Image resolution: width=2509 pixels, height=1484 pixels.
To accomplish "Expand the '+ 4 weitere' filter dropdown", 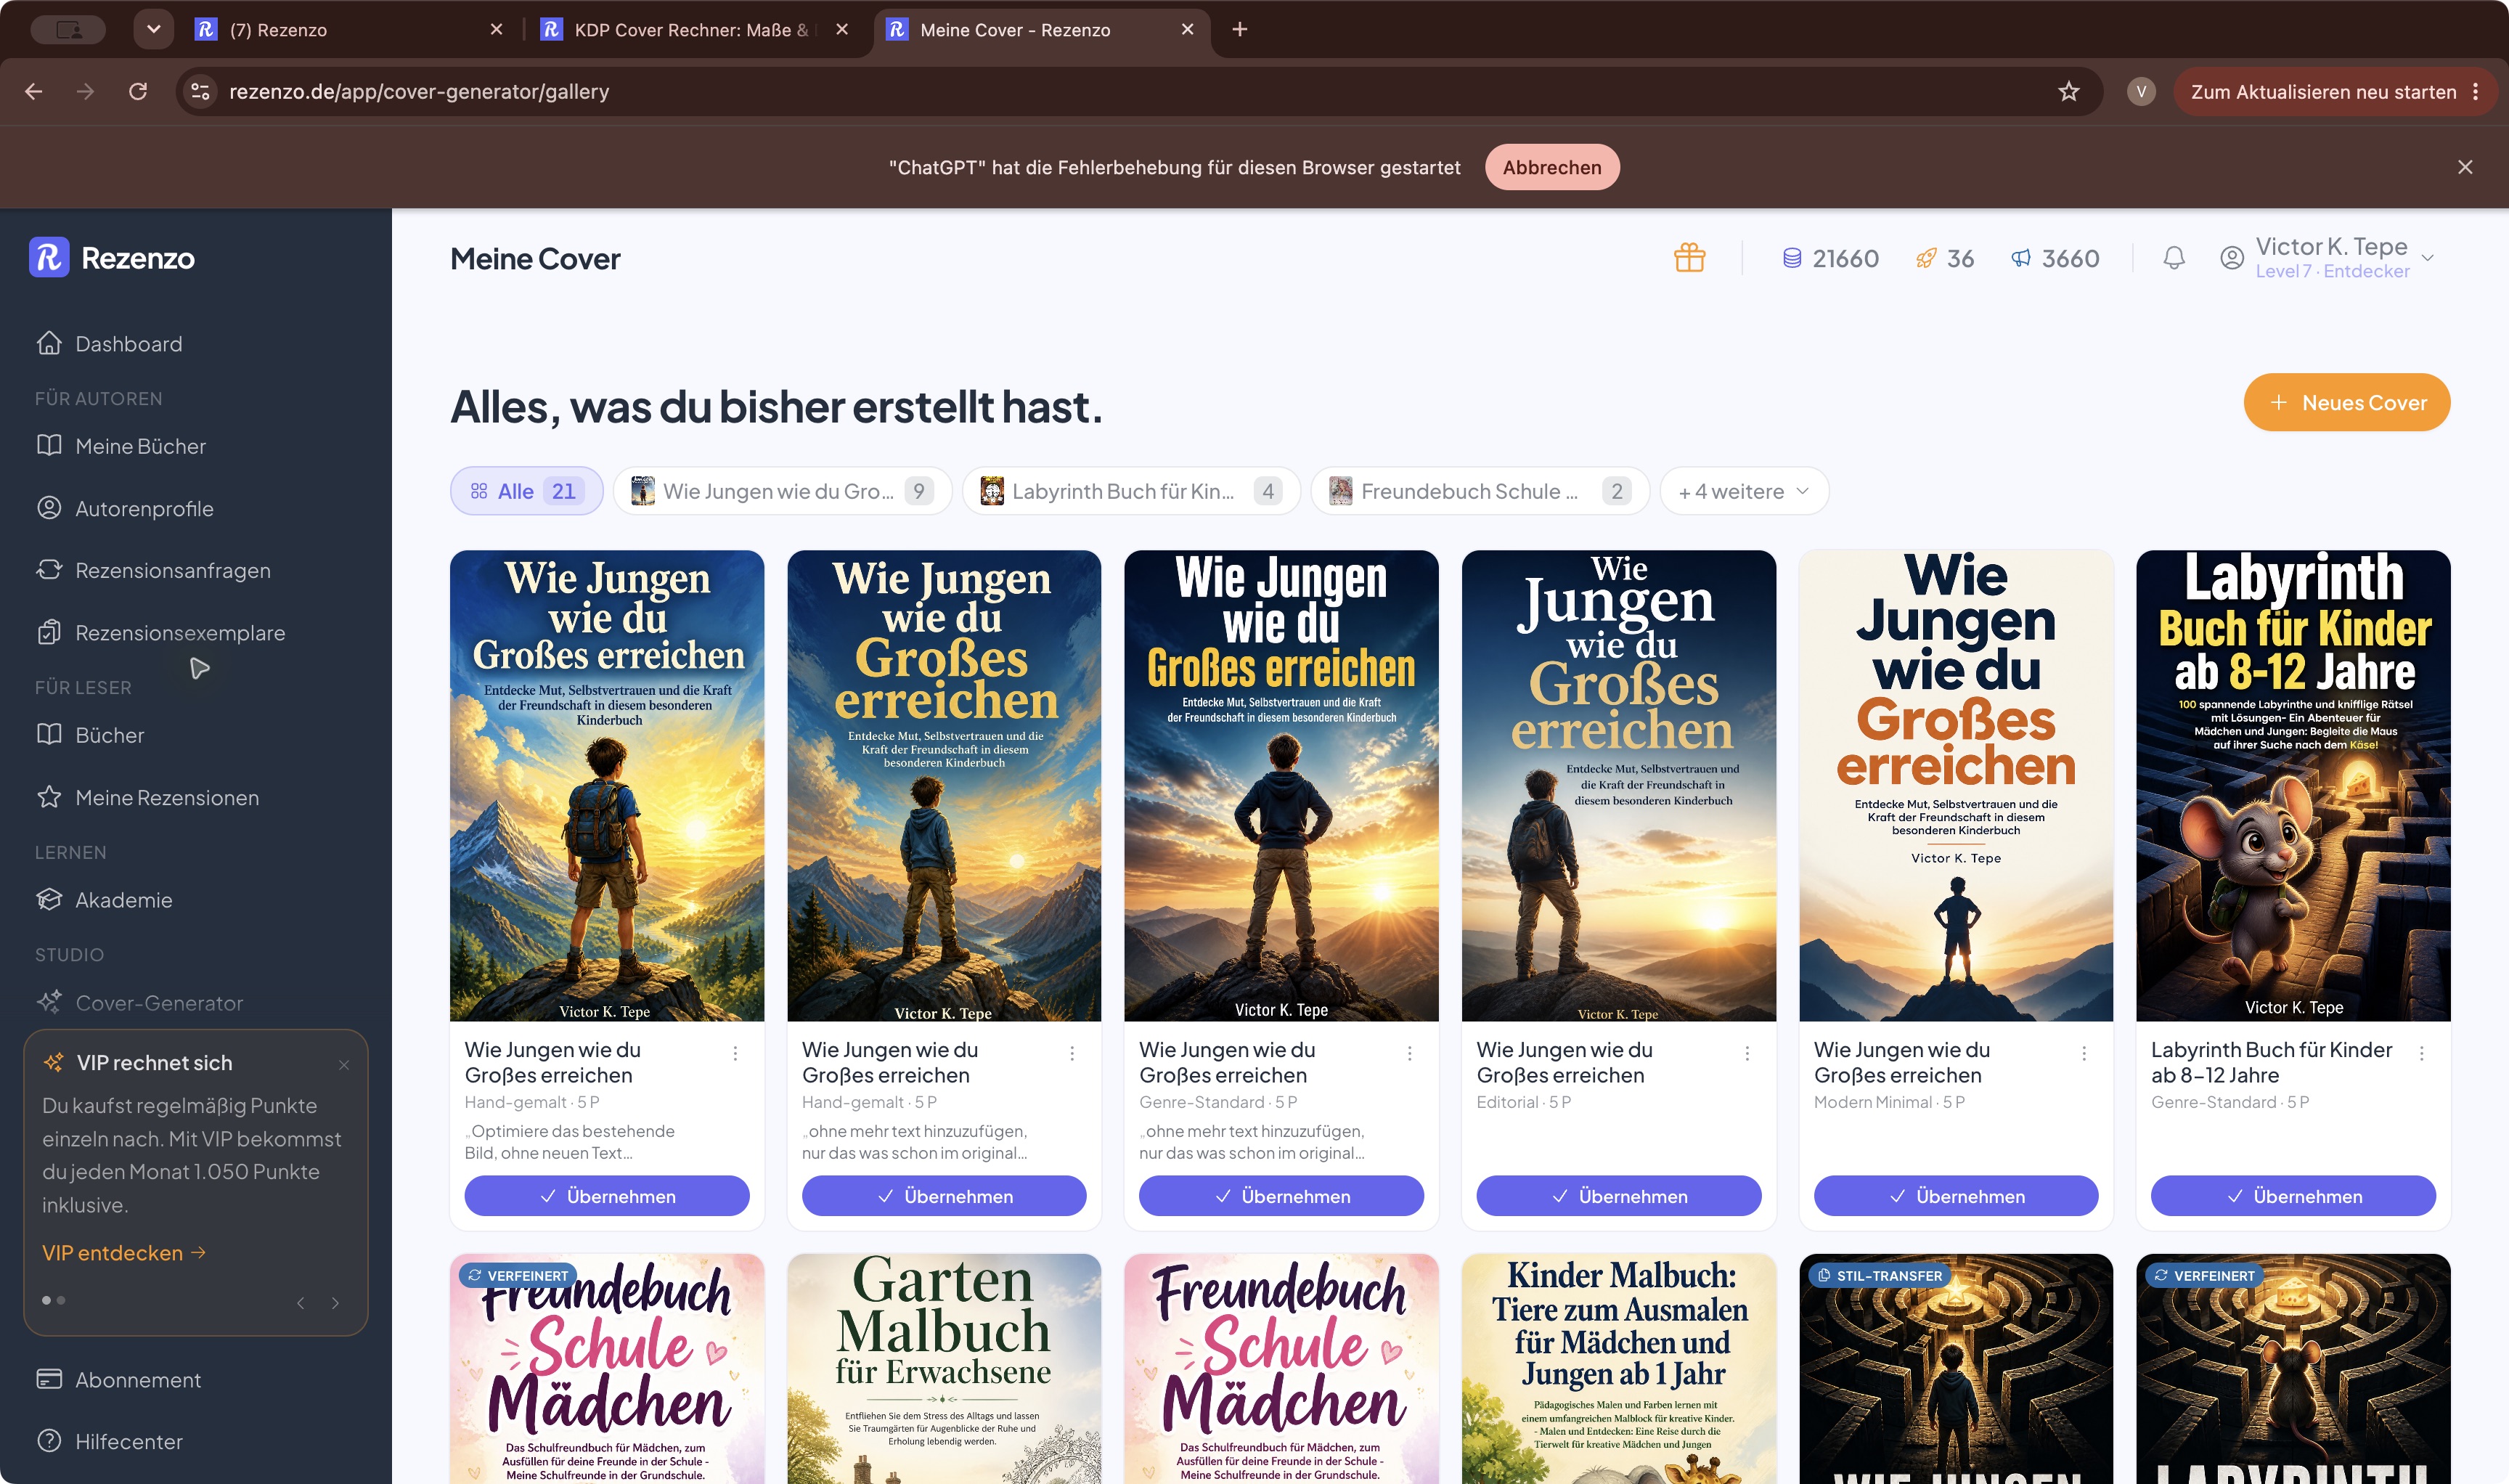I will (1744, 491).
